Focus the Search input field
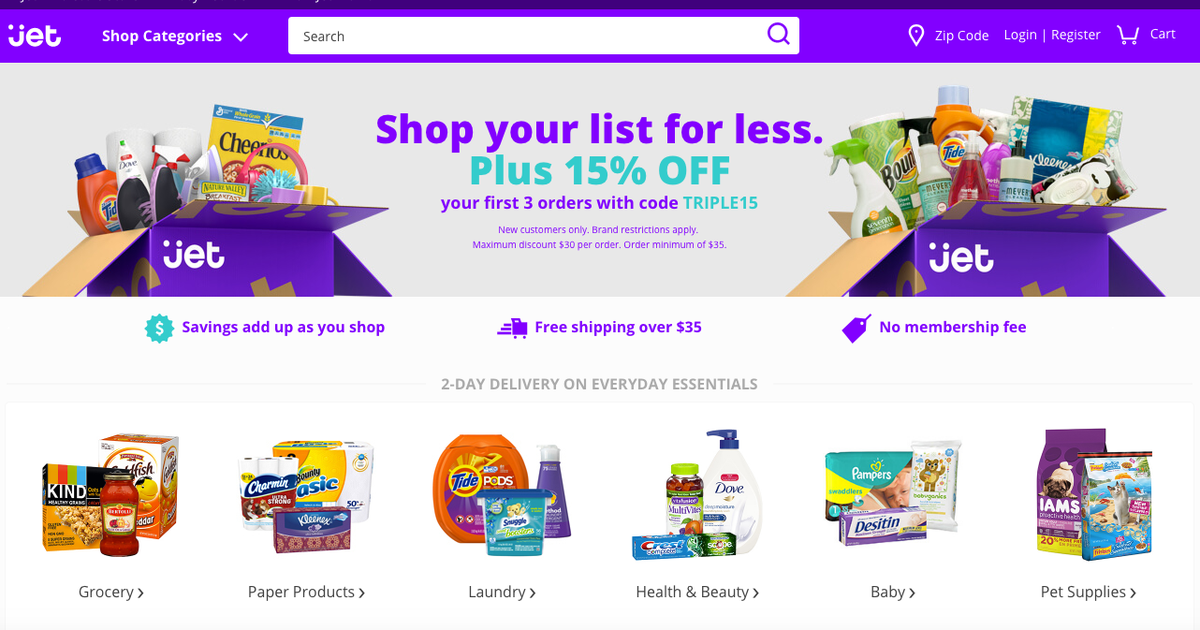Screen dimensions: 1200x630 530,36
